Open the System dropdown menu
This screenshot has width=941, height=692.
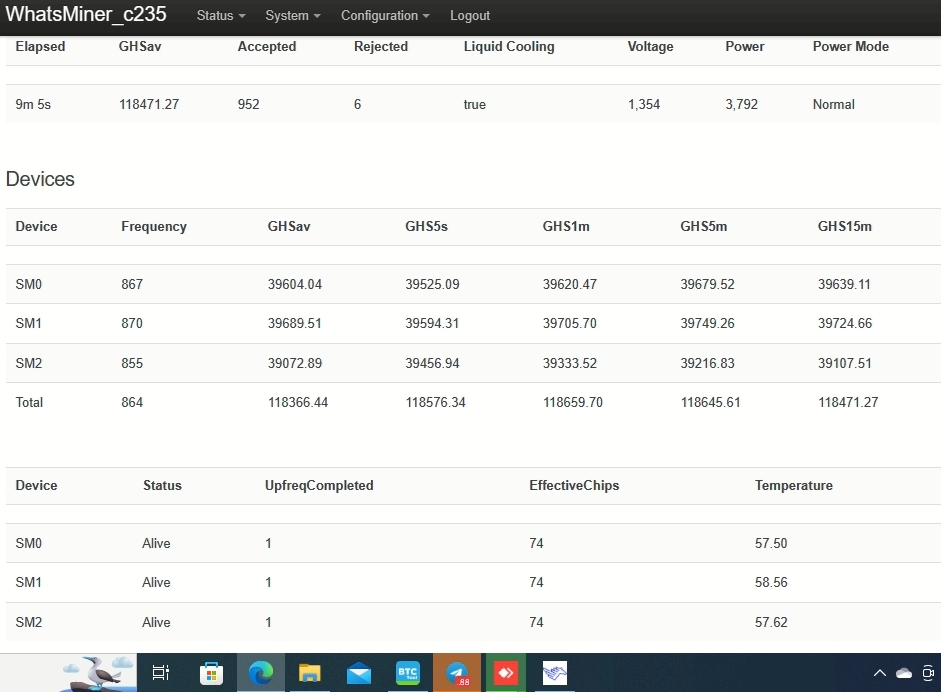293,16
